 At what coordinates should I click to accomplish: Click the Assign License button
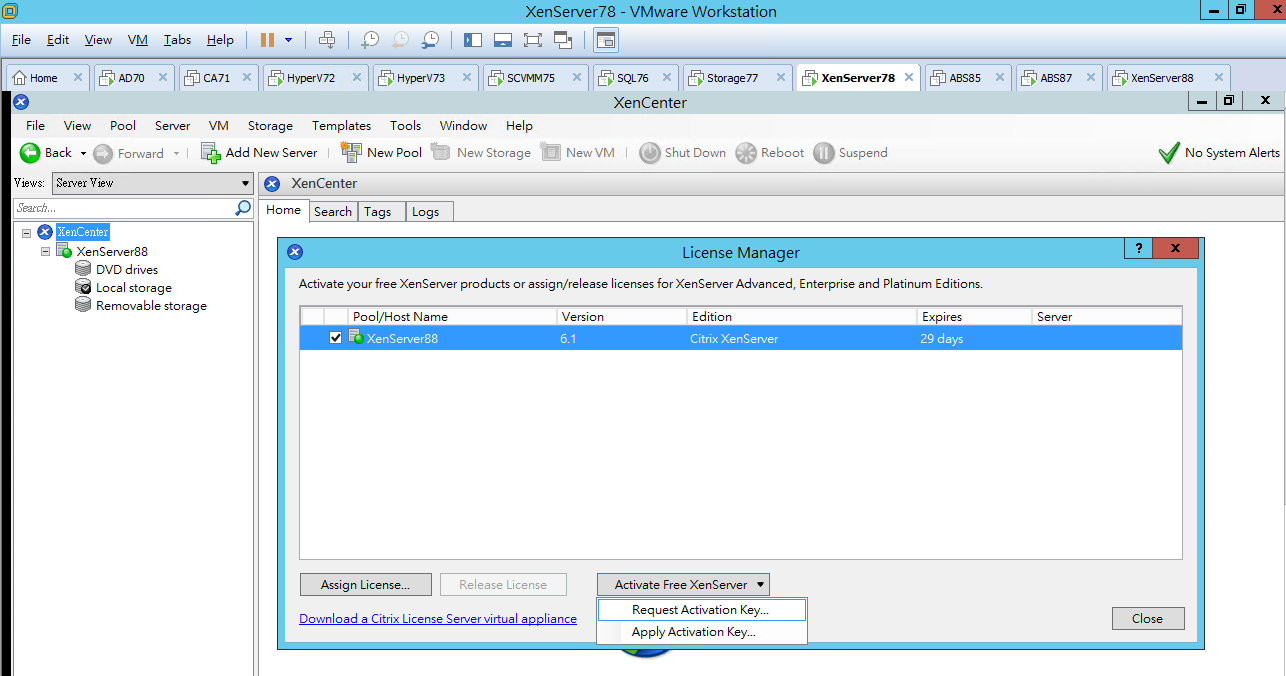[x=366, y=585]
